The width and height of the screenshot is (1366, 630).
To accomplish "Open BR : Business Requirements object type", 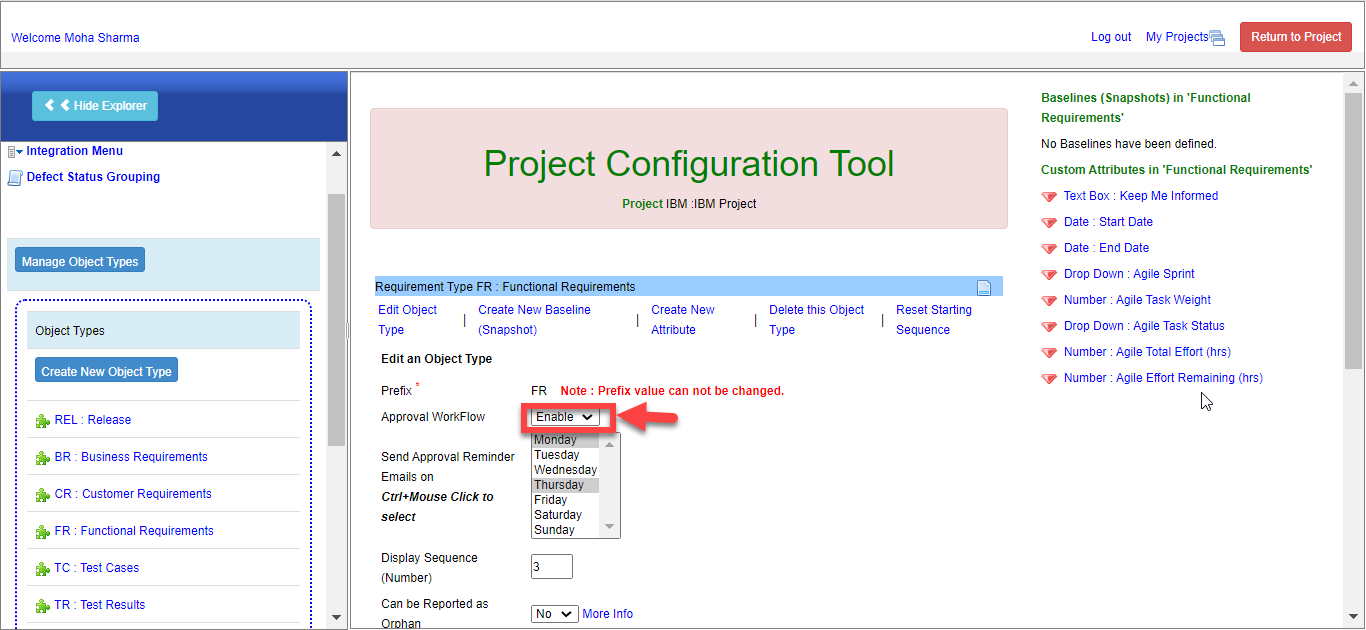I will [131, 457].
